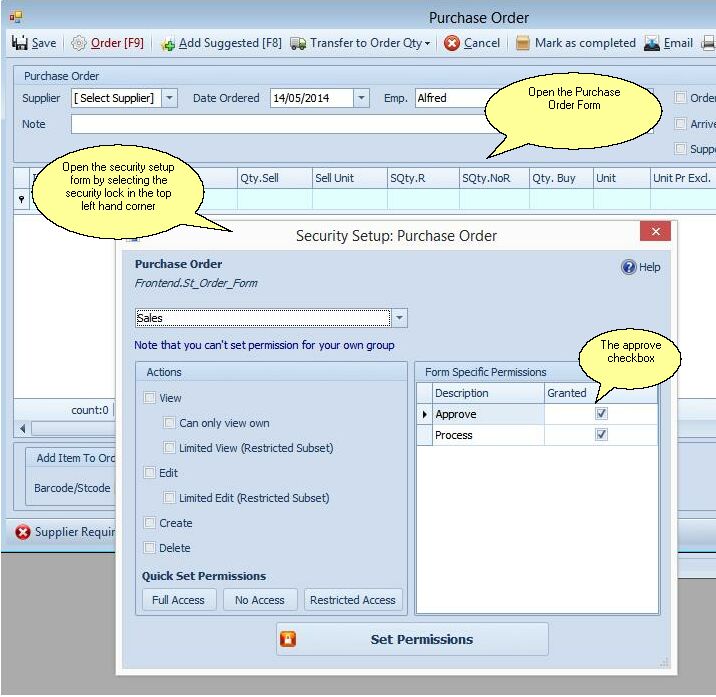Image resolution: width=716 pixels, height=697 pixels.
Task: Toggle the Edit action checkbox
Action: point(149,472)
